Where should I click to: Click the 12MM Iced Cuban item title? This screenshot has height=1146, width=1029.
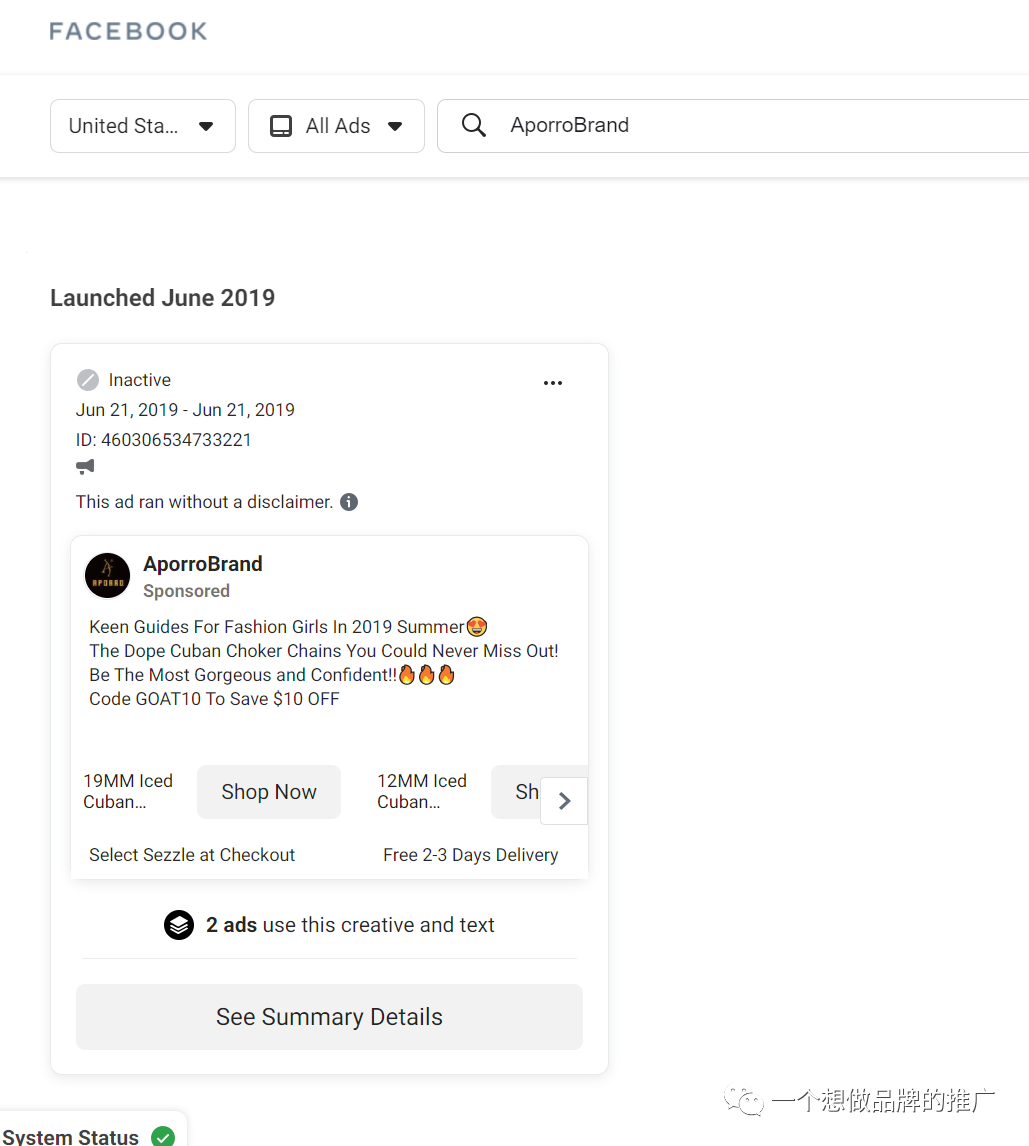pyautogui.click(x=422, y=792)
